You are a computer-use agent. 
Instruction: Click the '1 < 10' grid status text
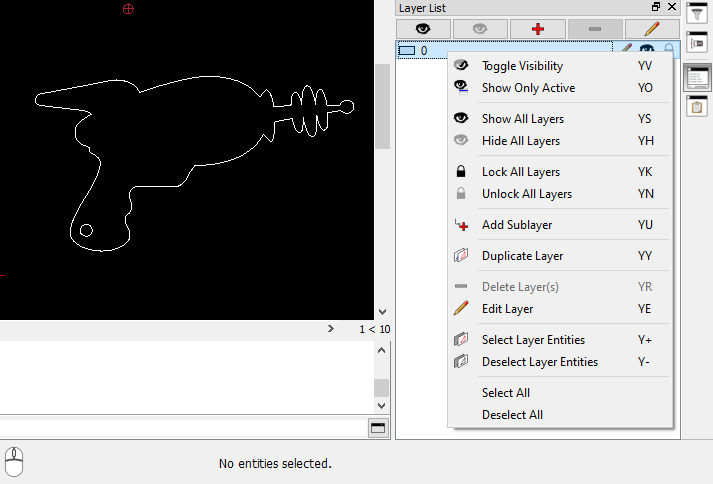[375, 329]
